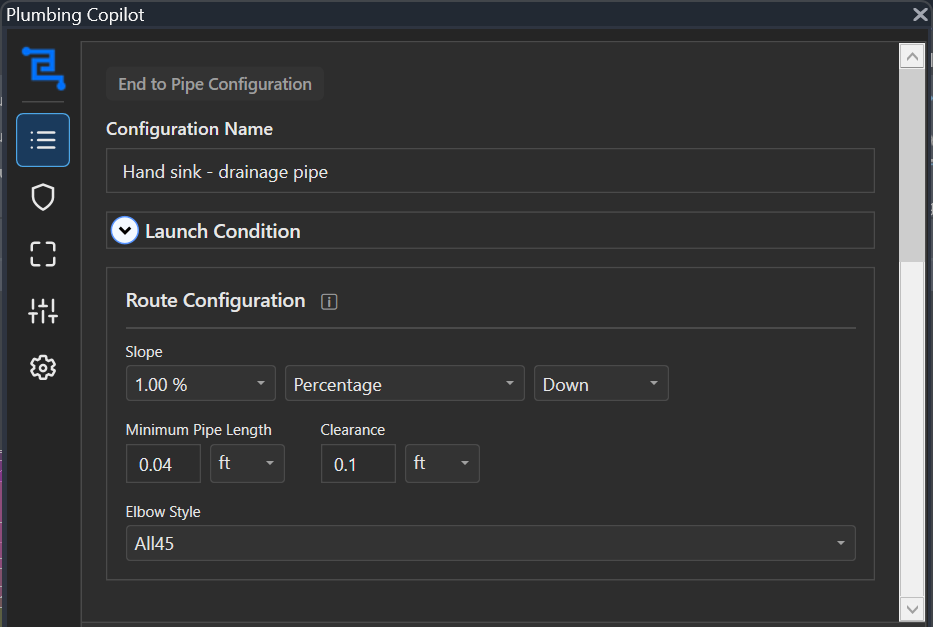Image resolution: width=933 pixels, height=627 pixels.
Task: Click the scrollbar down arrow
Action: [x=911, y=609]
